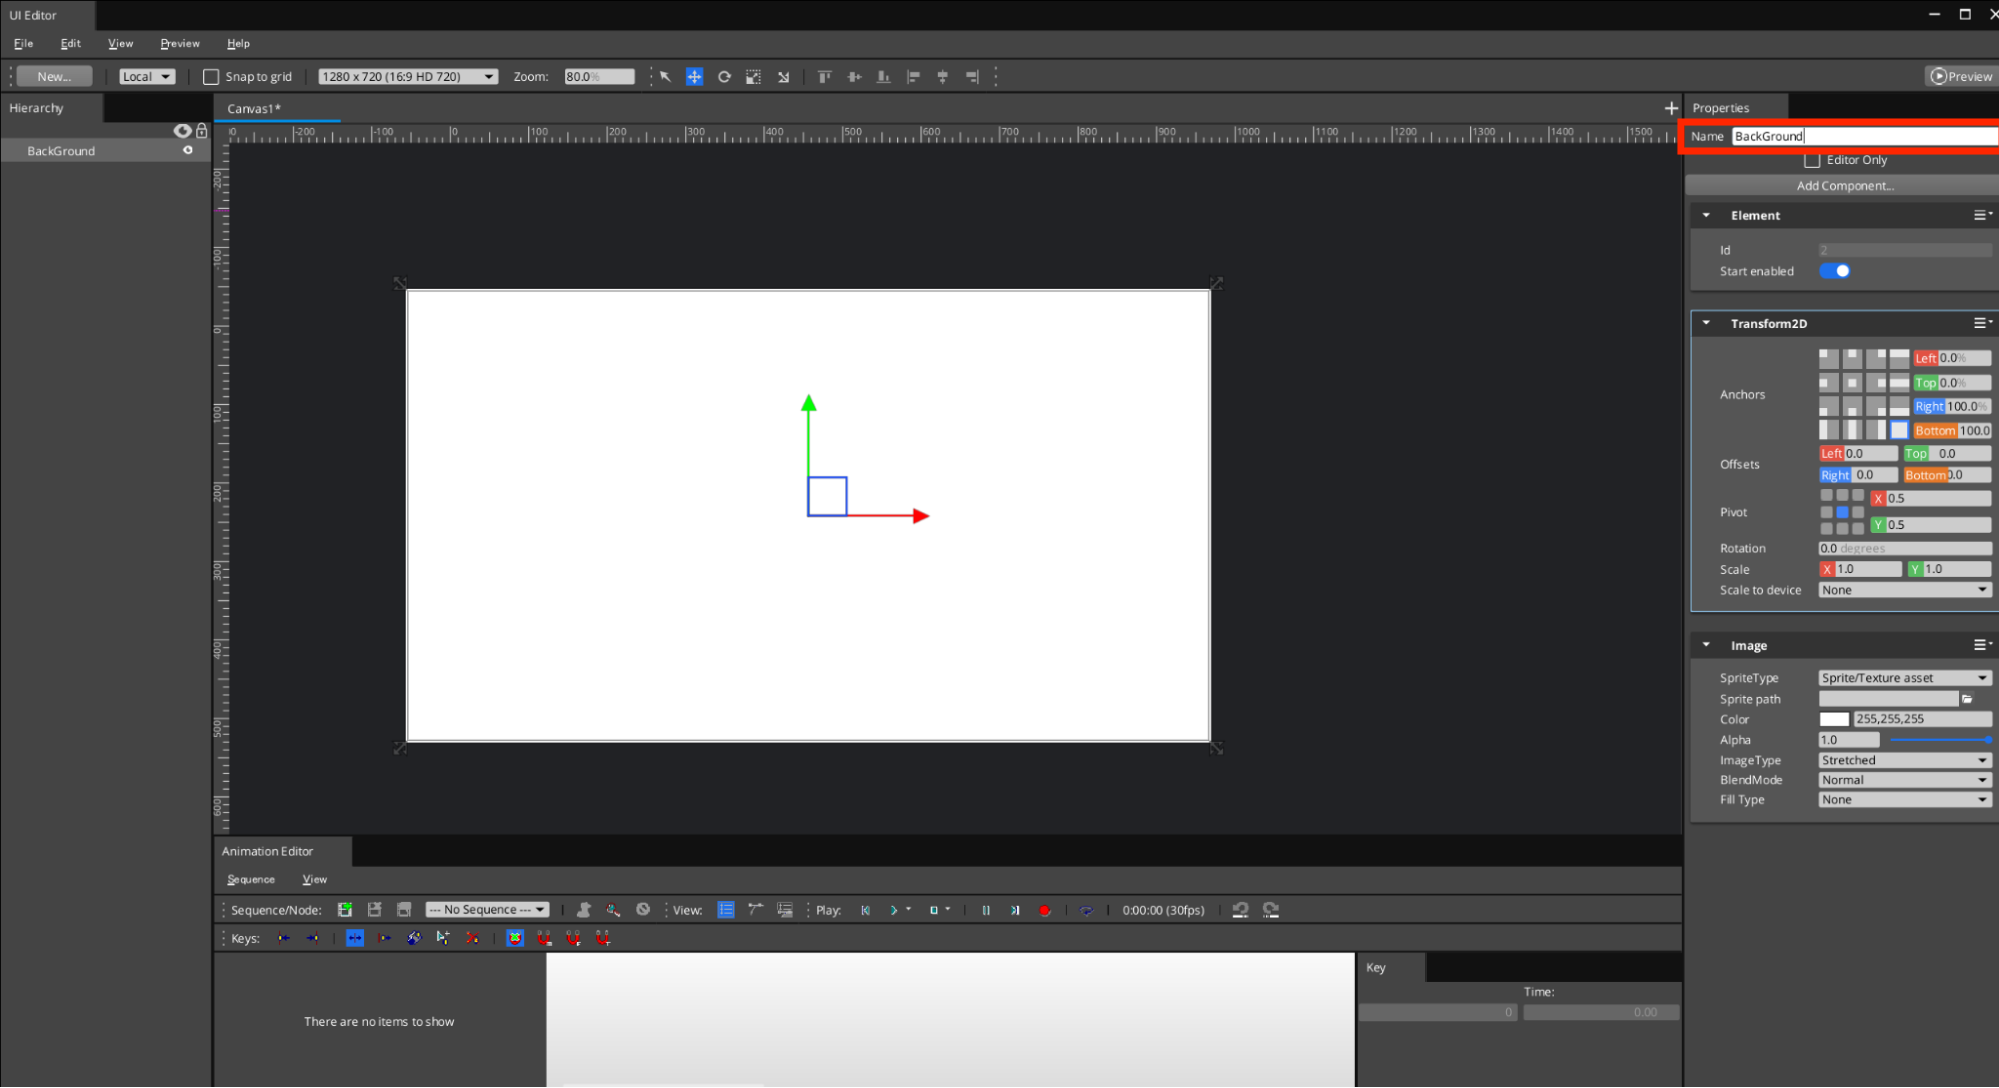Viewport: 1999px width, 1088px height.
Task: Hide the BackGround element via its eye
Action: coord(188,150)
